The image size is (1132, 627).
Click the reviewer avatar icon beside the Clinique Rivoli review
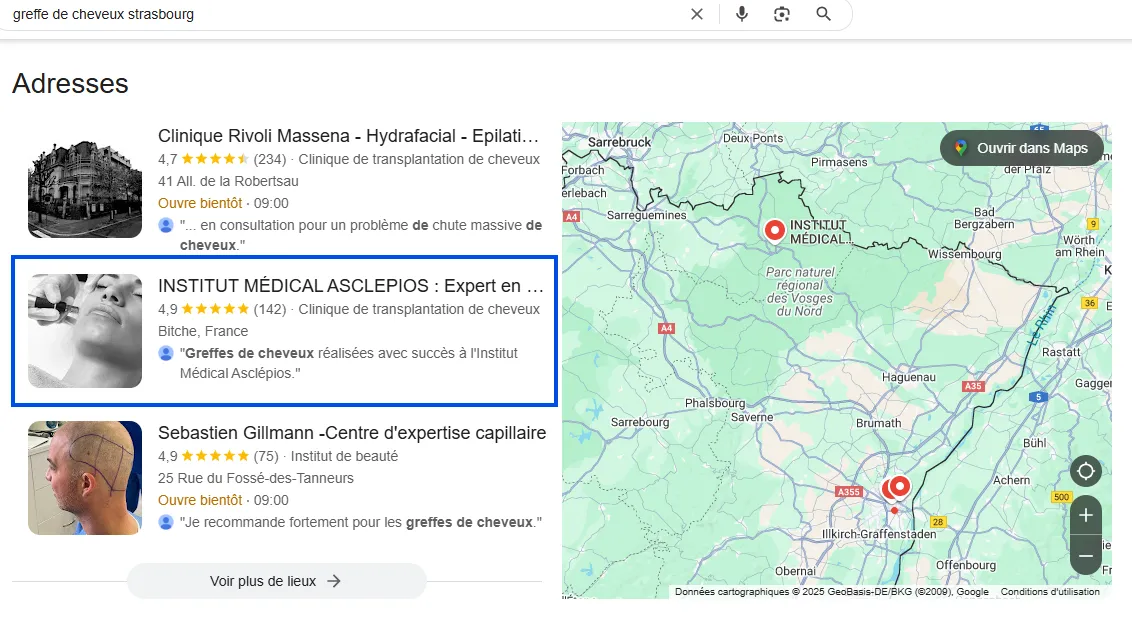pos(166,225)
